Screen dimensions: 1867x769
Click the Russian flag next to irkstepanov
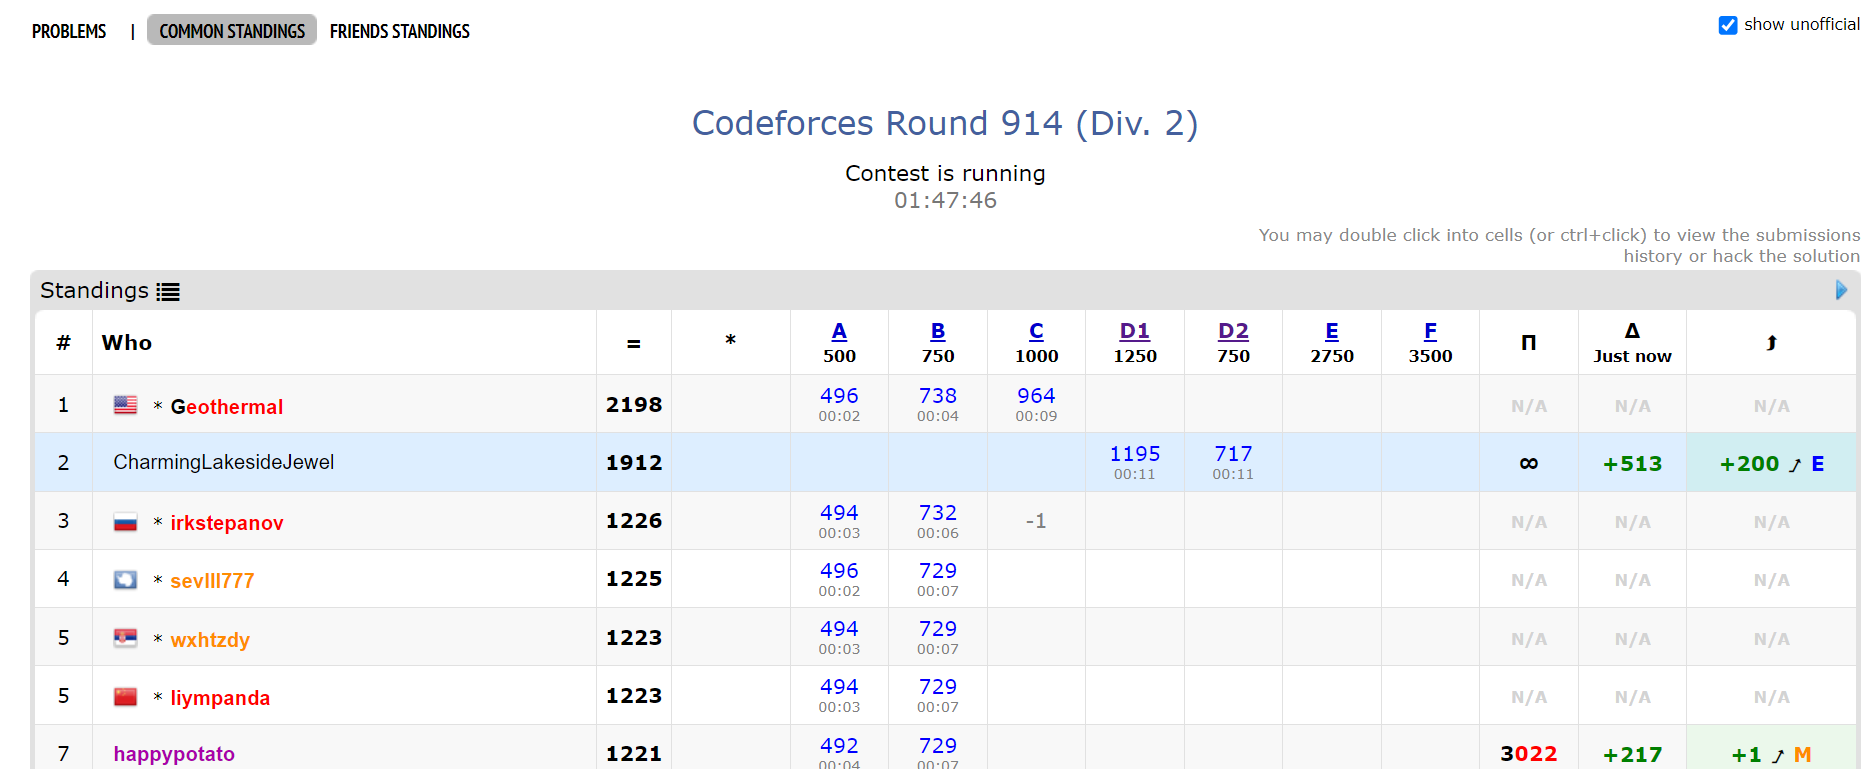pos(125,522)
